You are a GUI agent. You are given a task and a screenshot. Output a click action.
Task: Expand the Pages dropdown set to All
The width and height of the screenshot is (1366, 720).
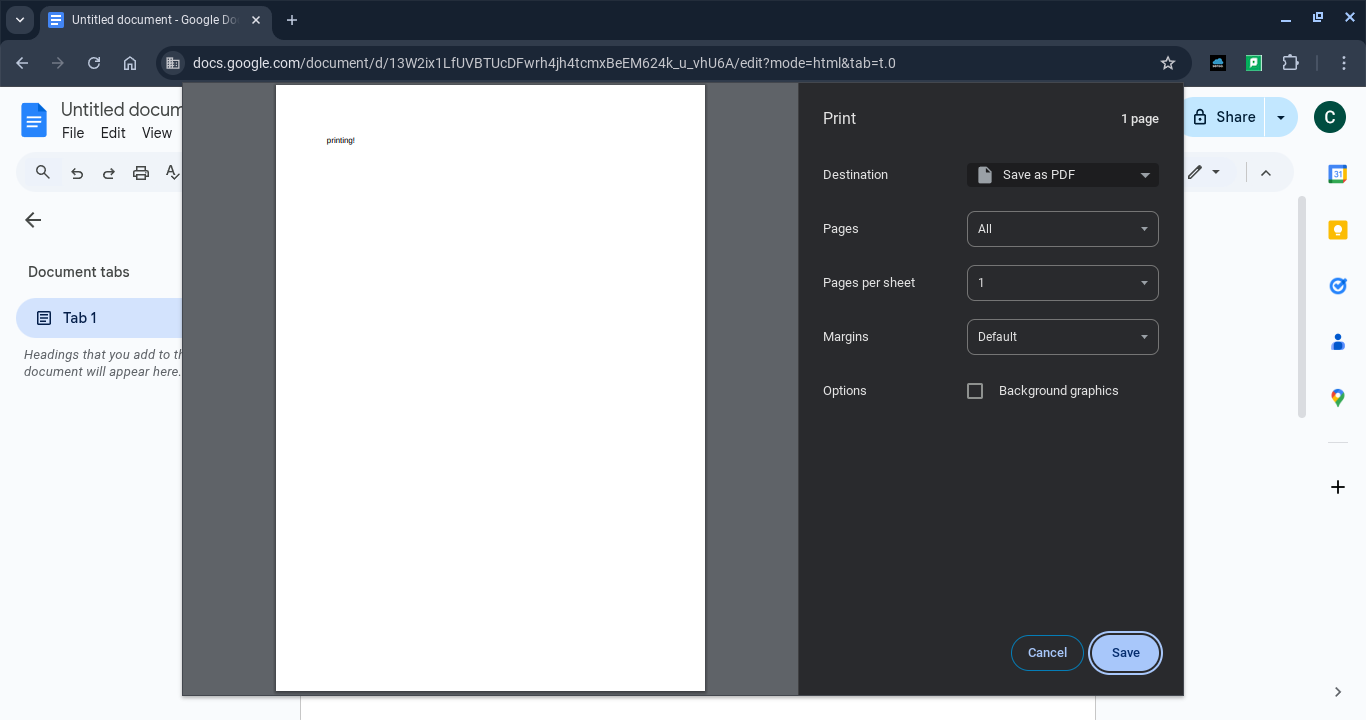tap(1062, 229)
